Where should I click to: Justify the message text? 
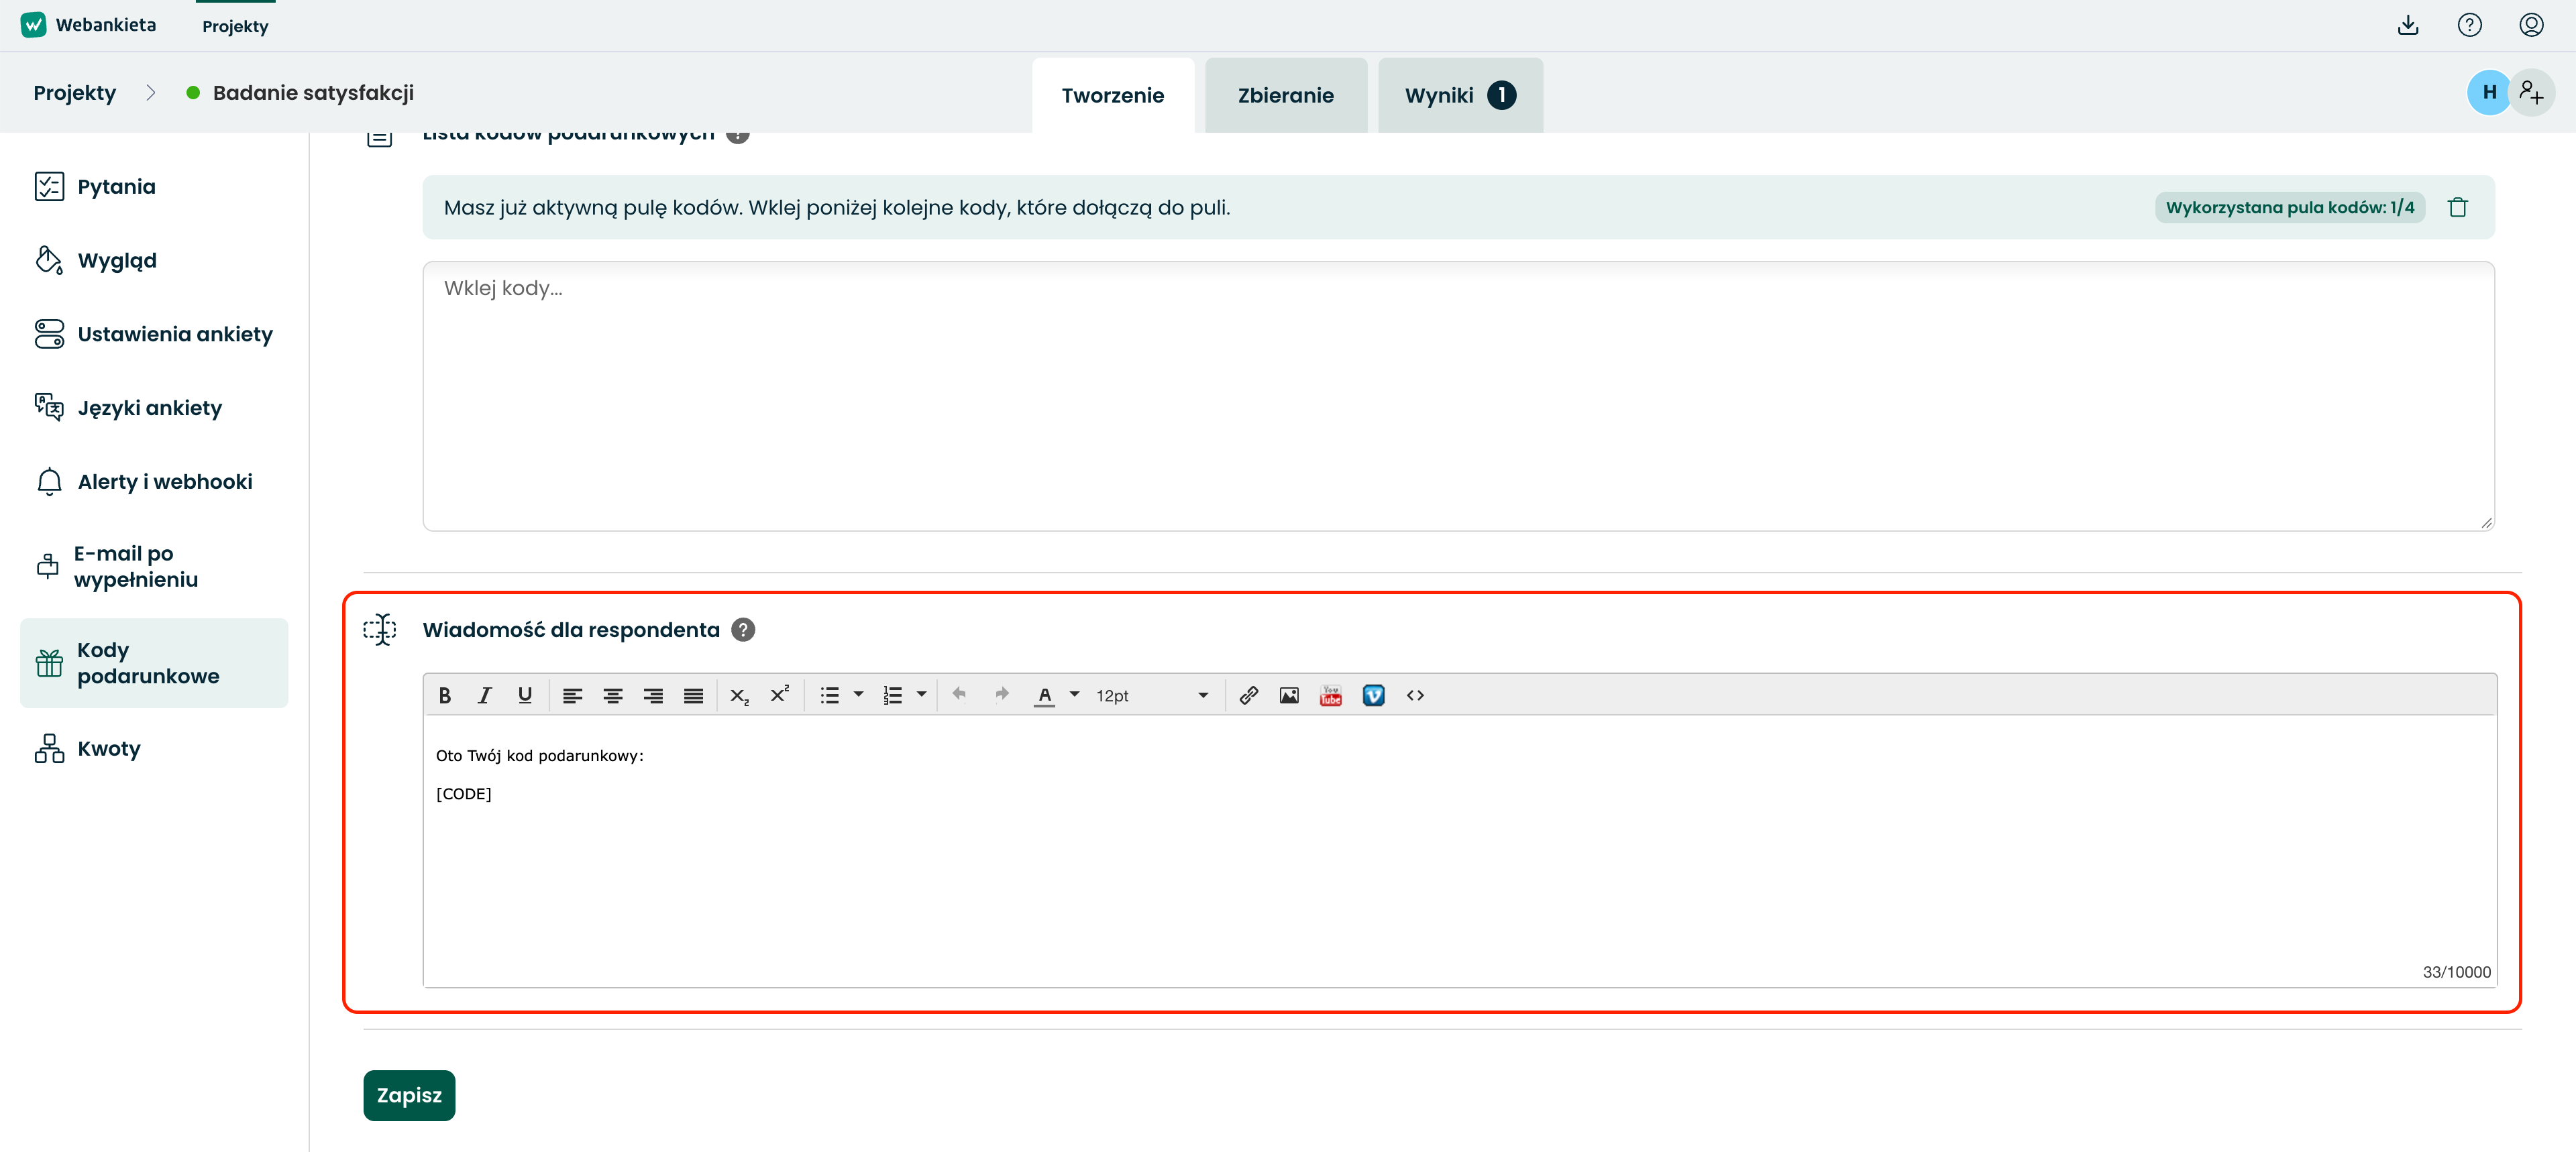coord(693,695)
